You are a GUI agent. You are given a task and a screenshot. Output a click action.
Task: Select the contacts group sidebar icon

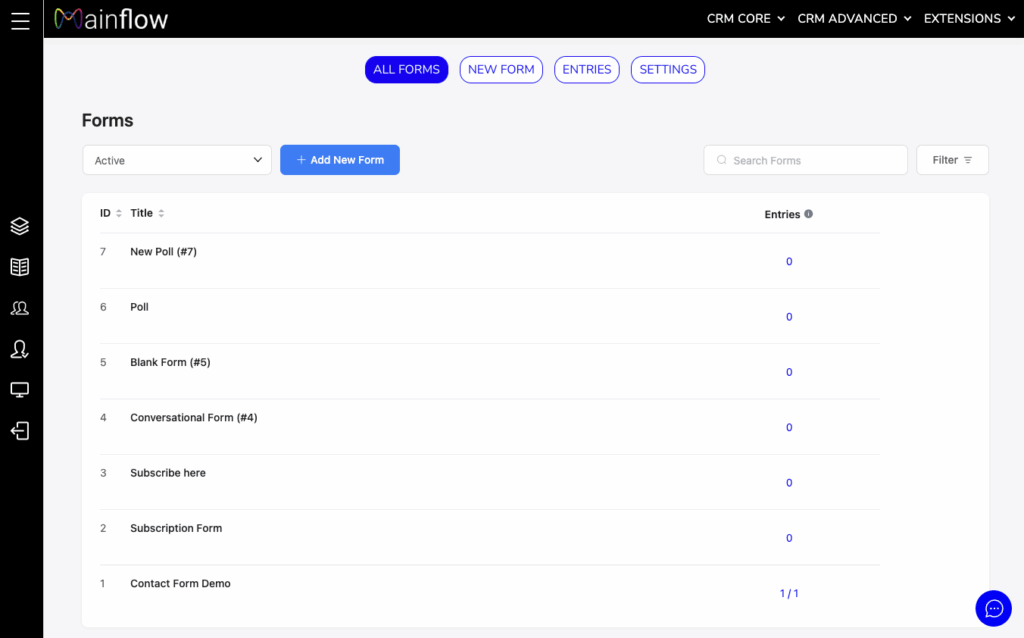pos(20,308)
